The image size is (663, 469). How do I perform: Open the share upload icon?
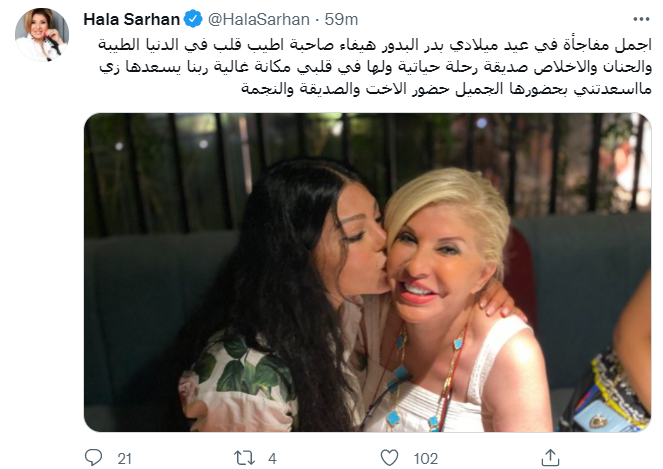pos(551,458)
